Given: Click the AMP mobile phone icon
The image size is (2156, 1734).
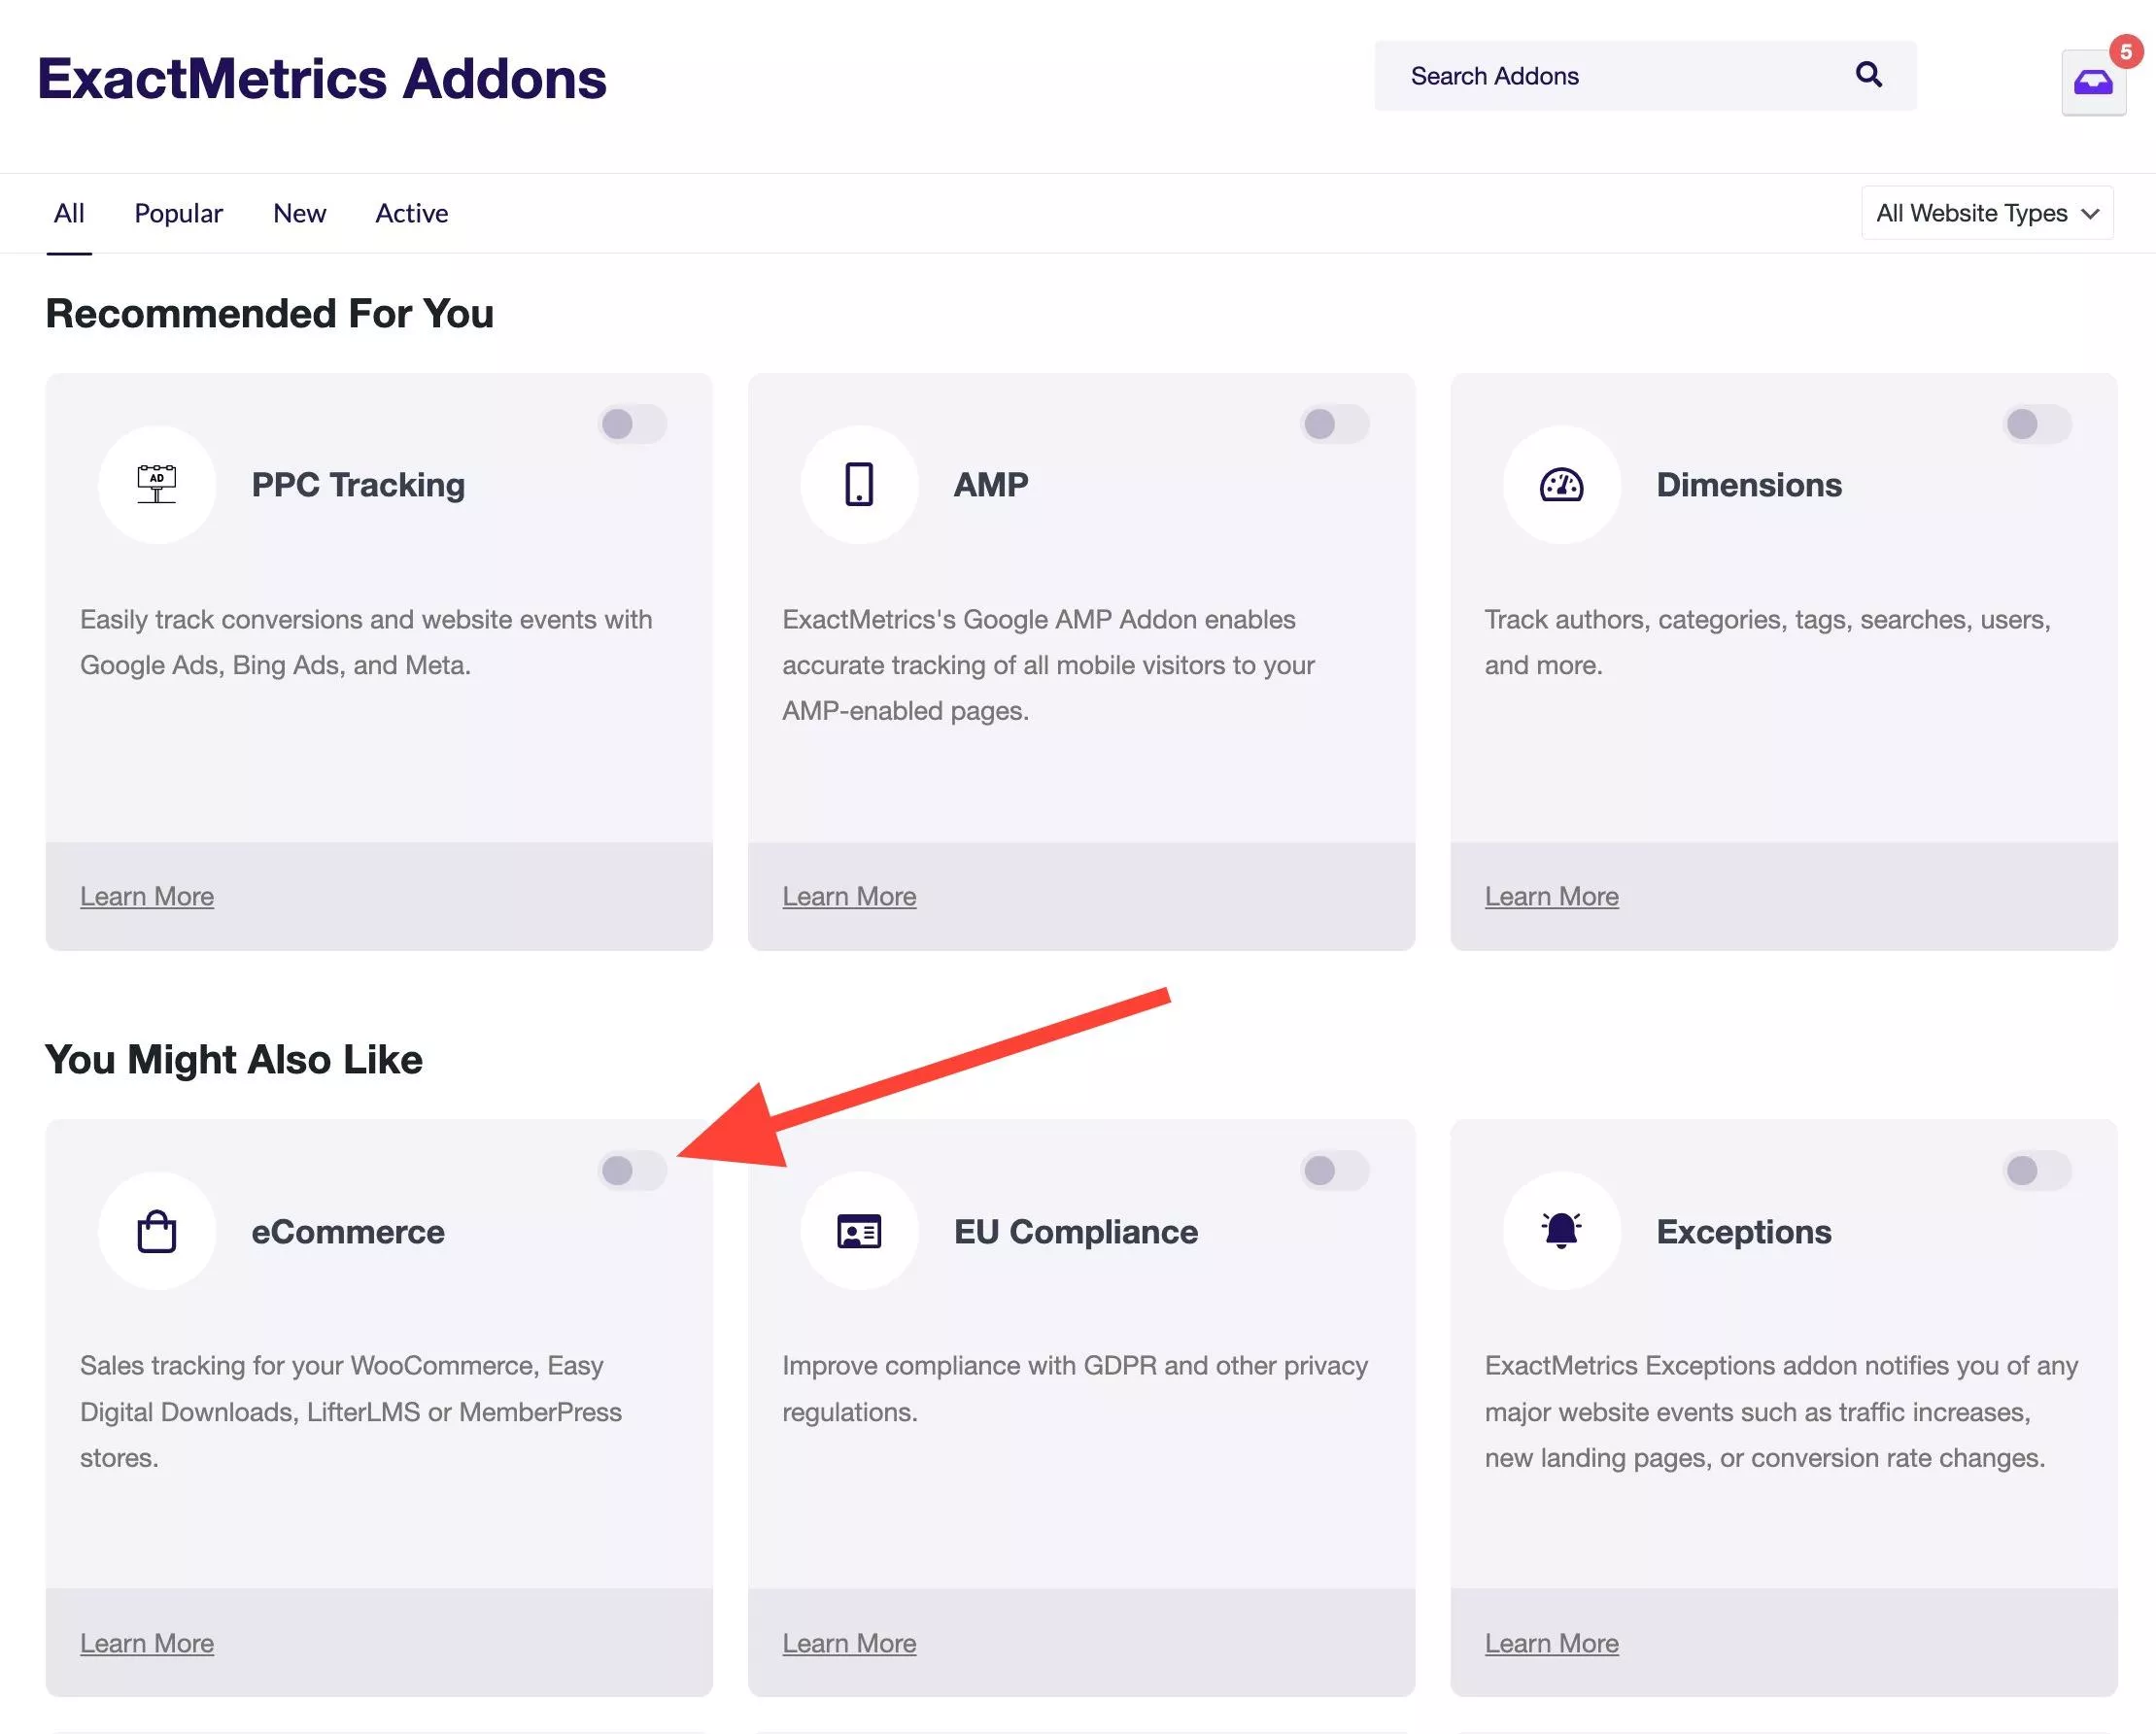Looking at the screenshot, I should (x=859, y=484).
